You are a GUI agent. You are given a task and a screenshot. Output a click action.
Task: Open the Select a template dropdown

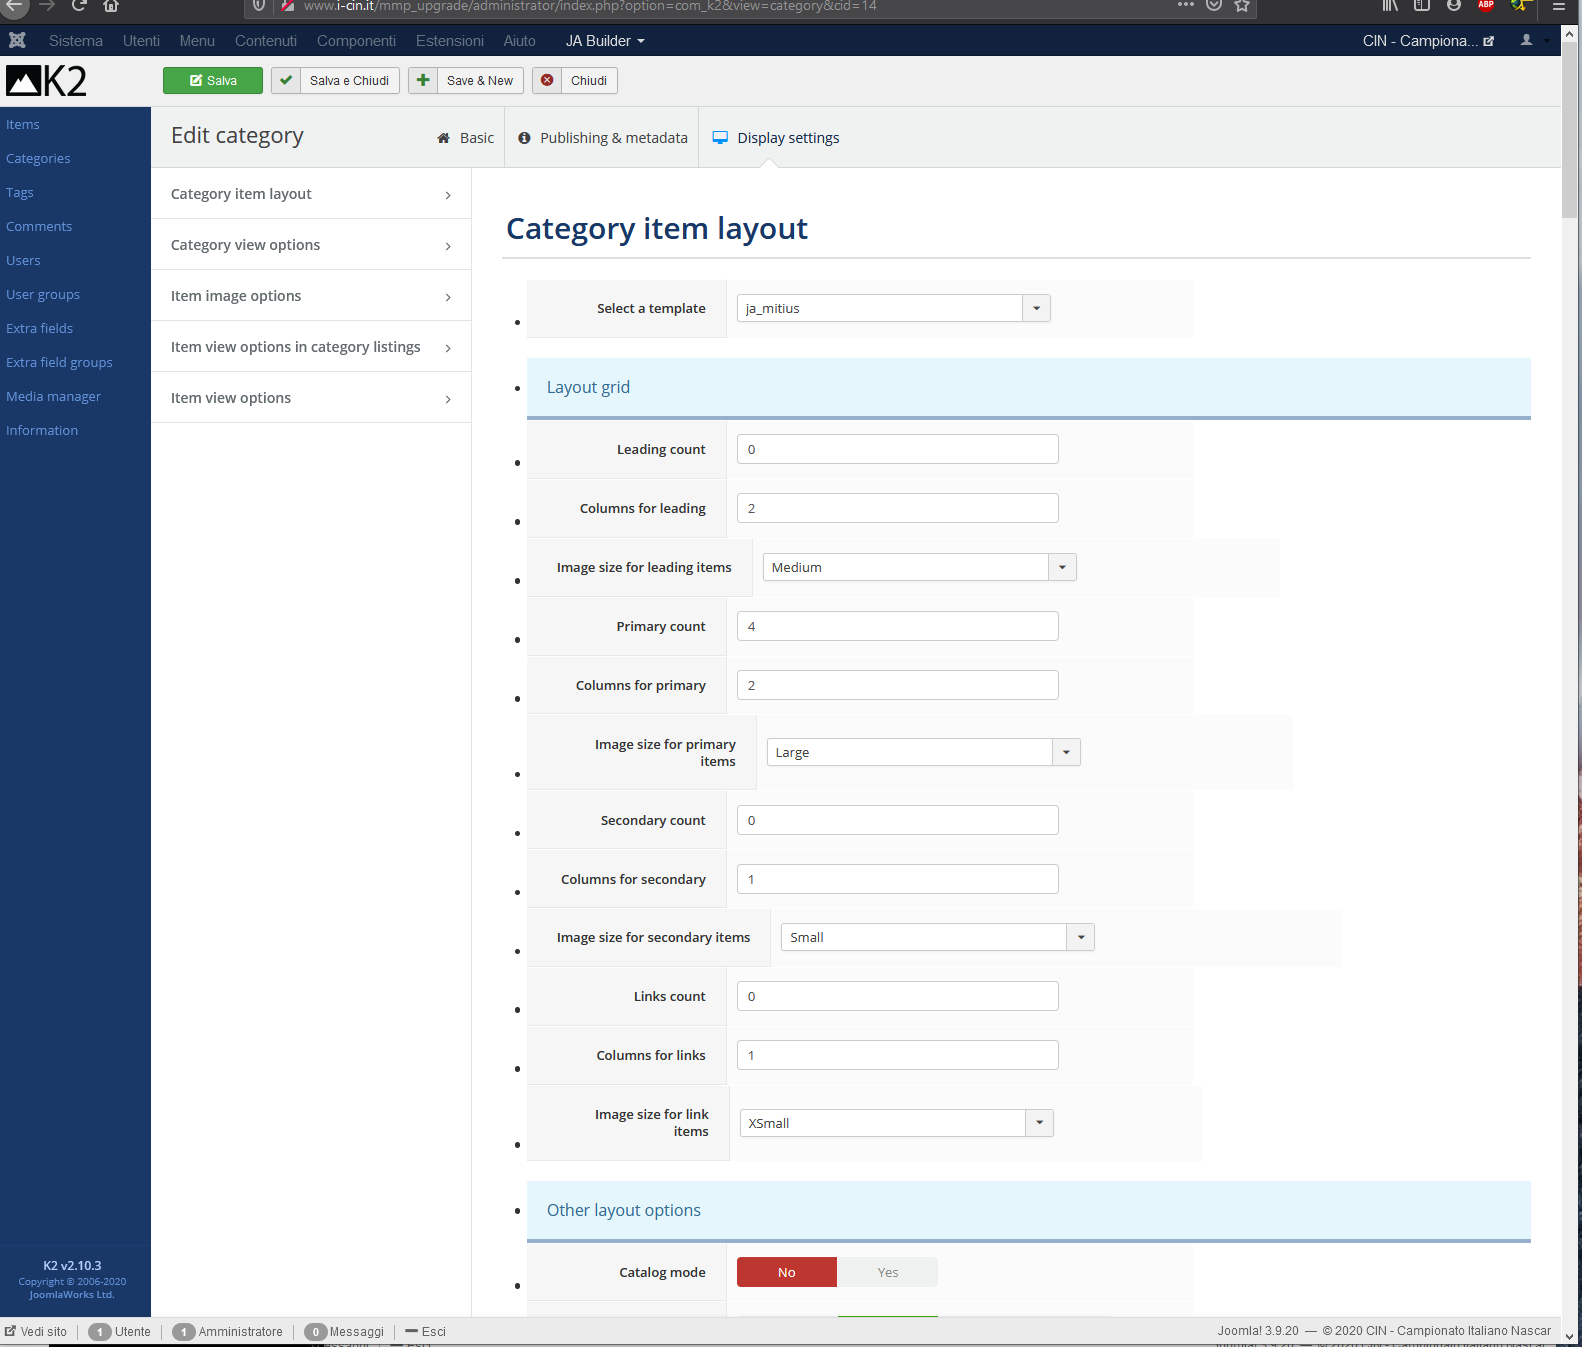tap(893, 309)
